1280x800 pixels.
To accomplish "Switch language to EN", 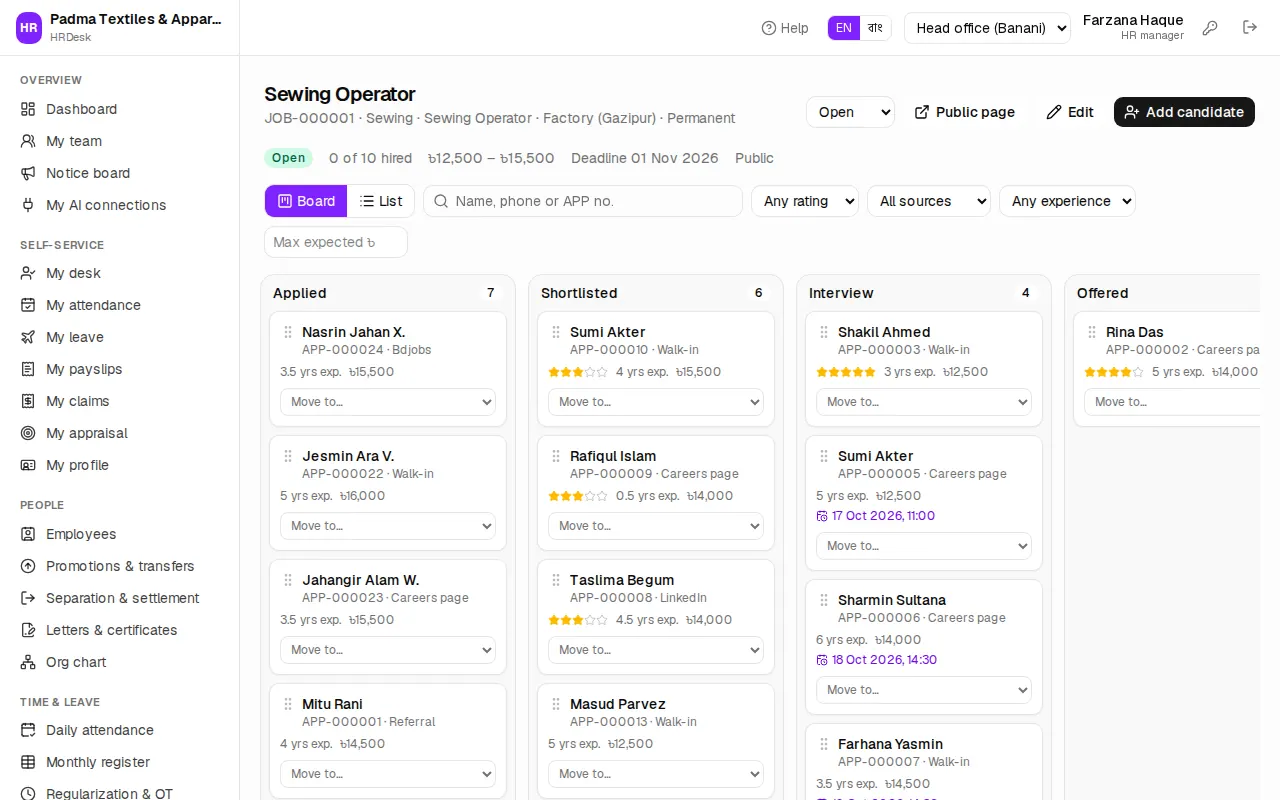I will tap(844, 28).
